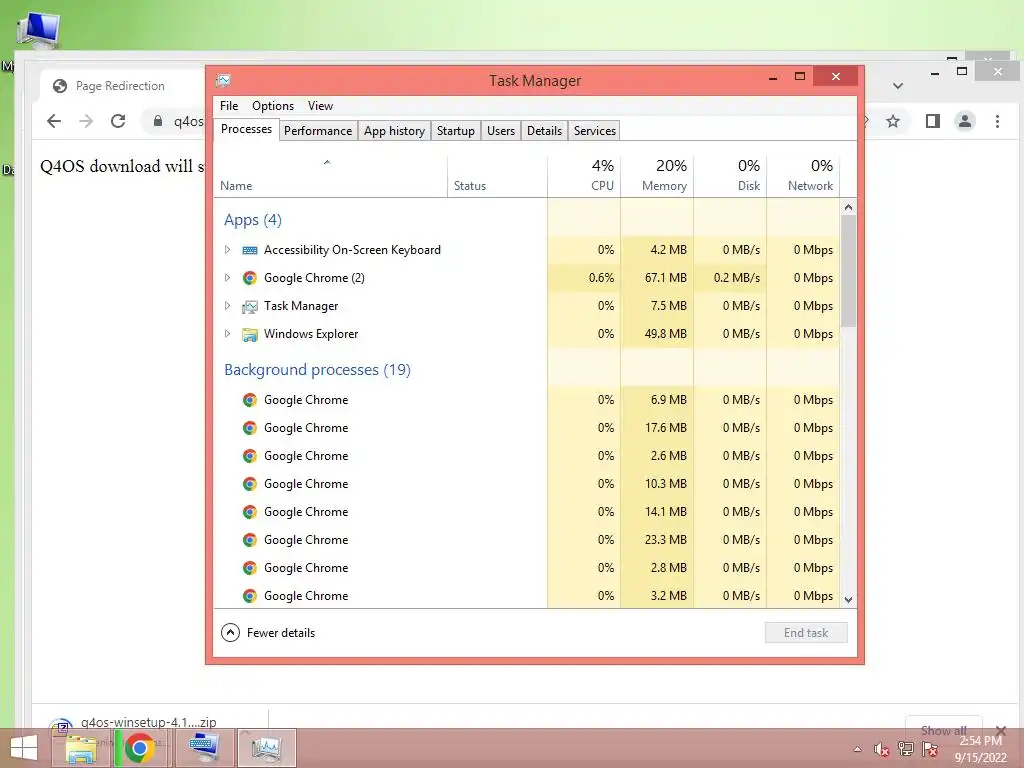Open the File menu
1024x768 pixels.
click(x=229, y=106)
